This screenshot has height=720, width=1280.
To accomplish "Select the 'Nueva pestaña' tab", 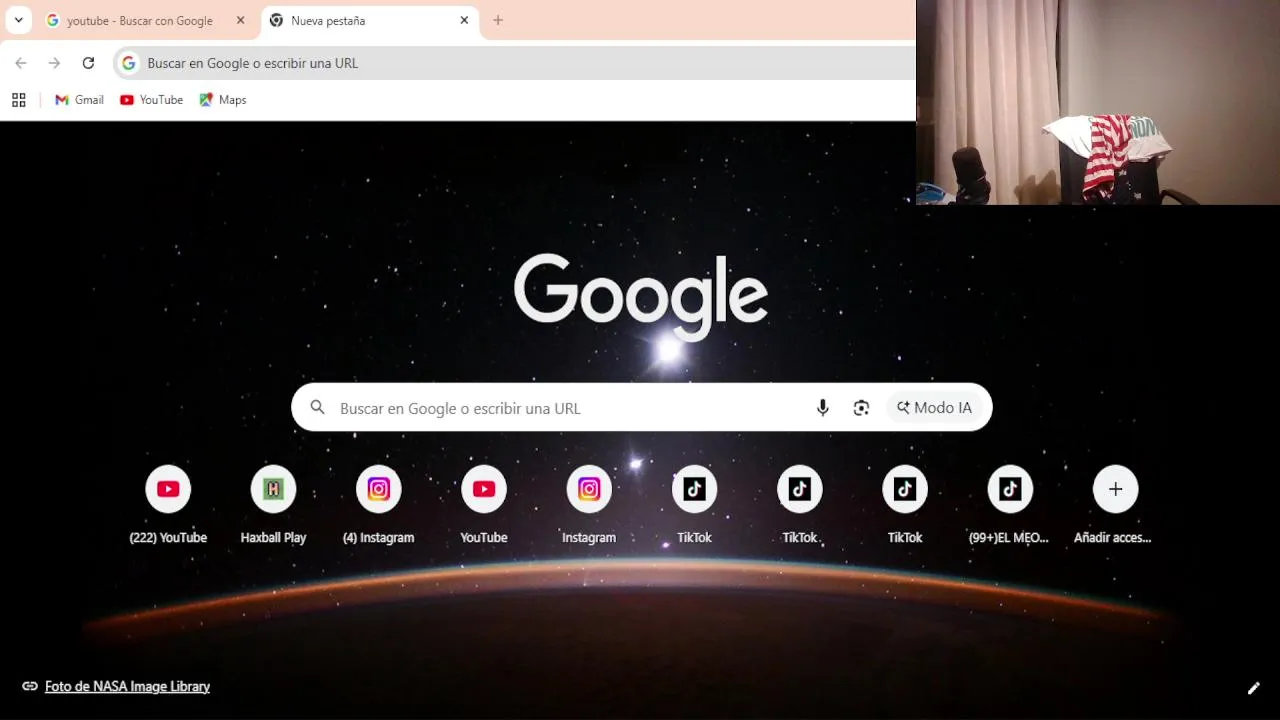I will coord(371,20).
